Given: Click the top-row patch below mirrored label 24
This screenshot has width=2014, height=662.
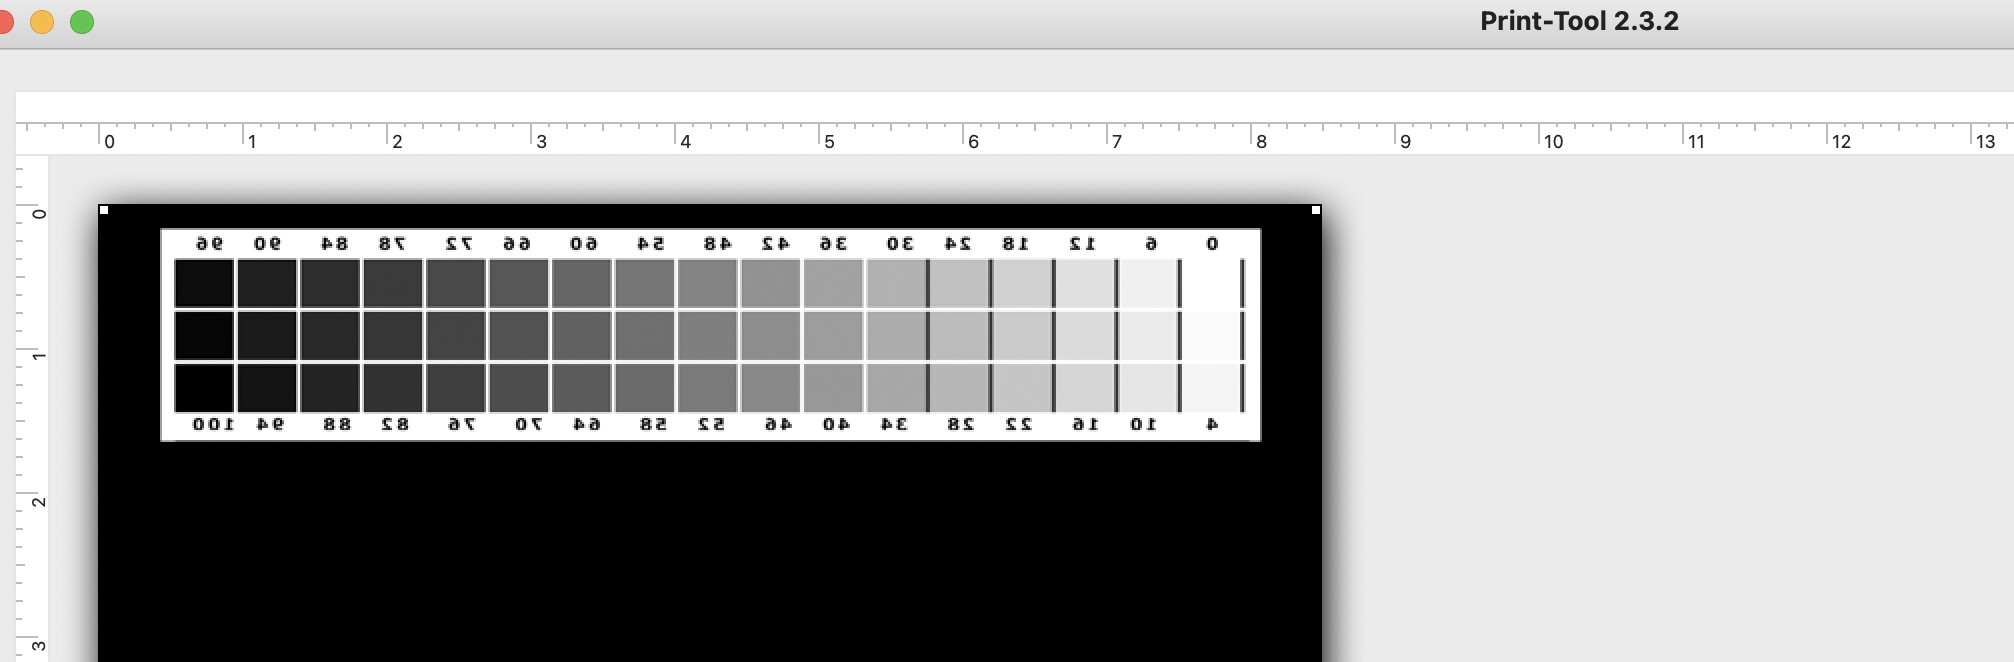Looking at the screenshot, I should point(959,283).
